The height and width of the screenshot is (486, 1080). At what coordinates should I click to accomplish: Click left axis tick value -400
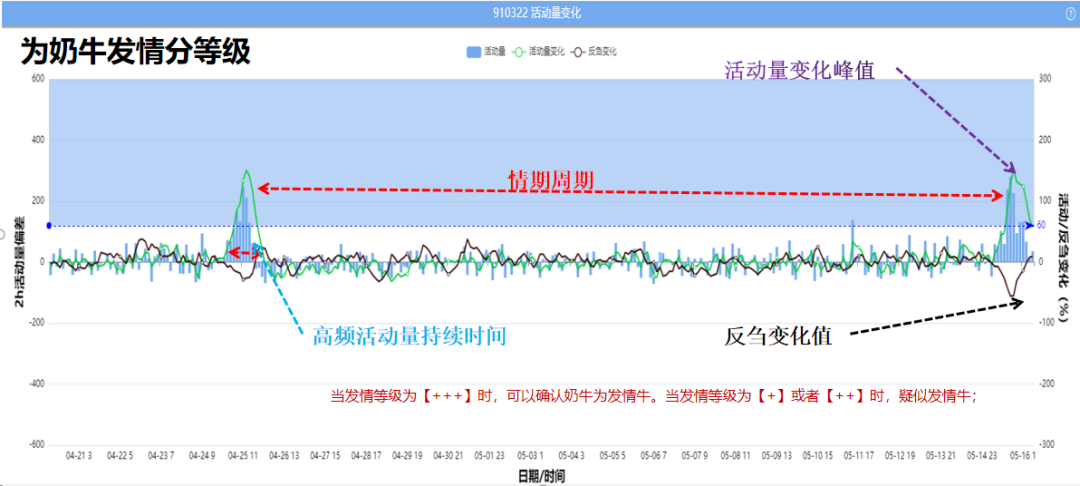coord(37,383)
